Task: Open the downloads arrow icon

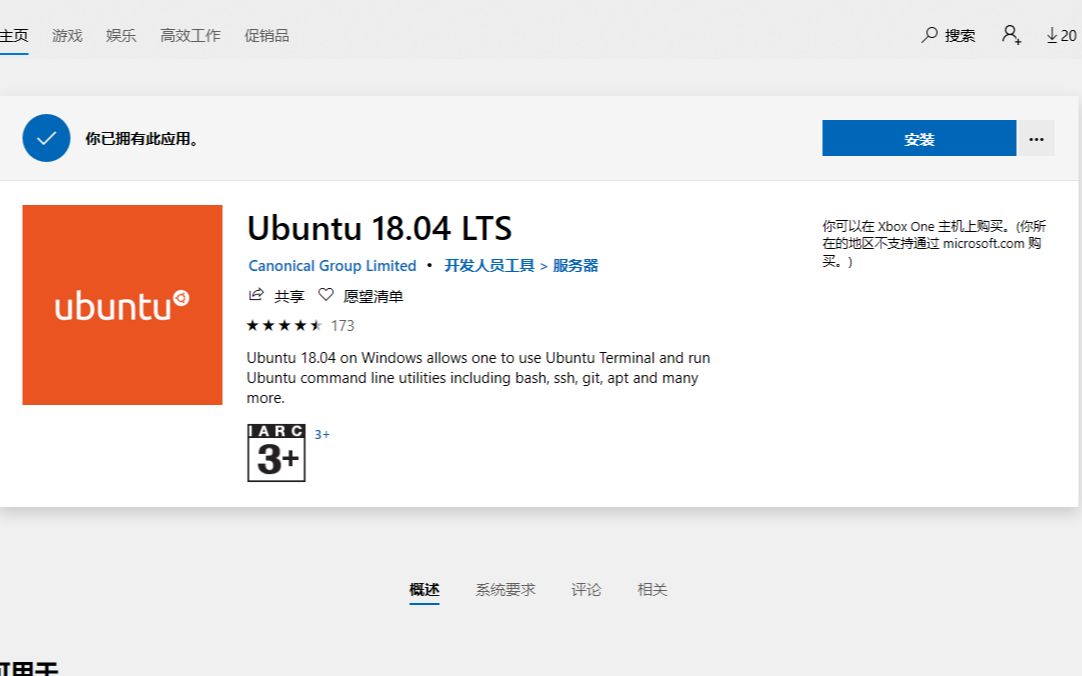Action: coord(1052,35)
